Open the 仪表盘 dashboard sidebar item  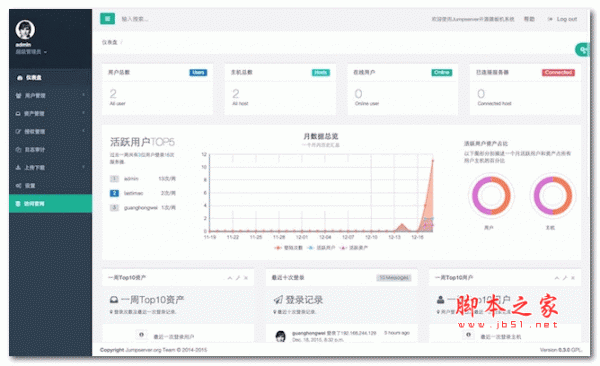click(50, 78)
